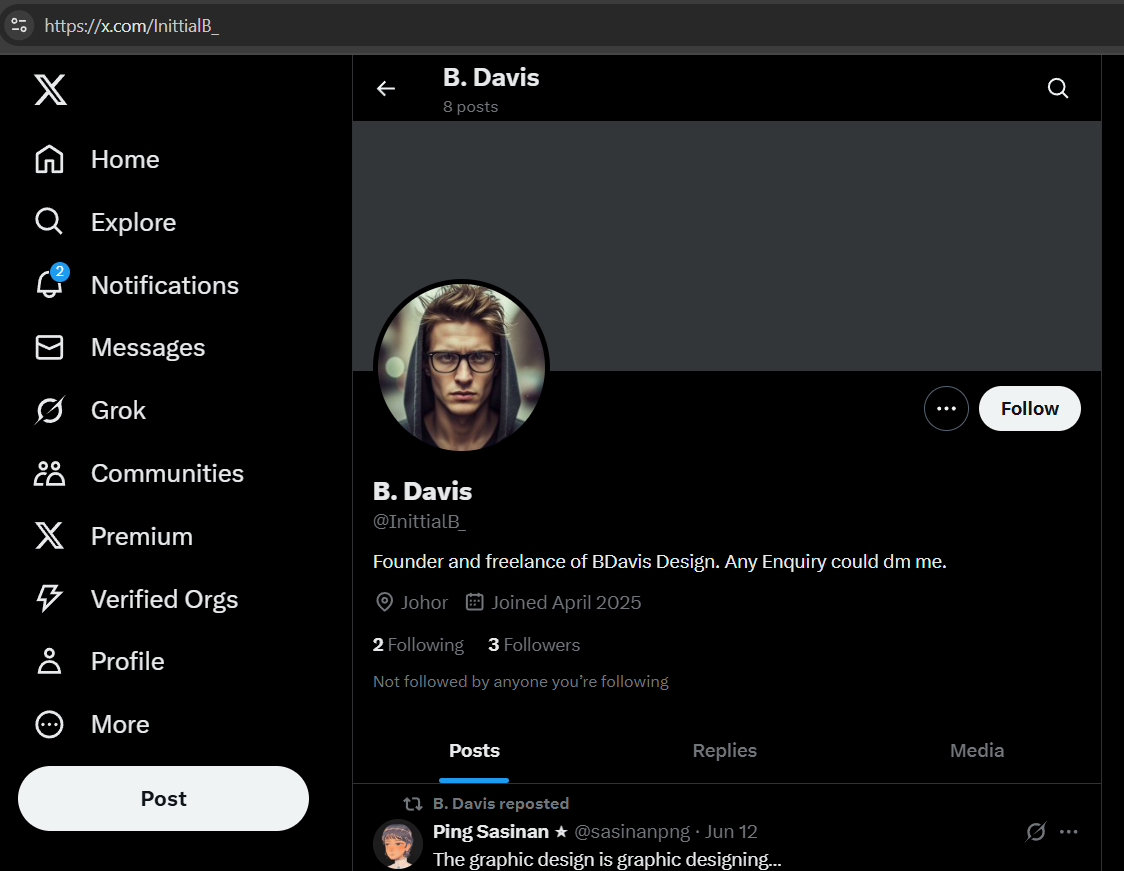Open profile options three-dot menu
The height and width of the screenshot is (871, 1124).
pos(946,409)
